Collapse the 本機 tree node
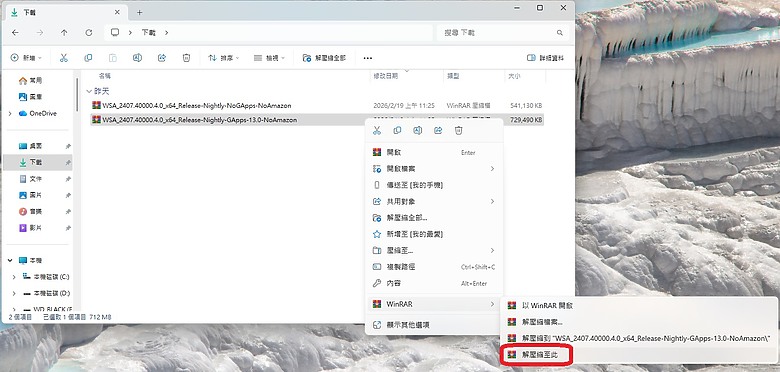Viewport: 780px width, 372px height. (10, 261)
